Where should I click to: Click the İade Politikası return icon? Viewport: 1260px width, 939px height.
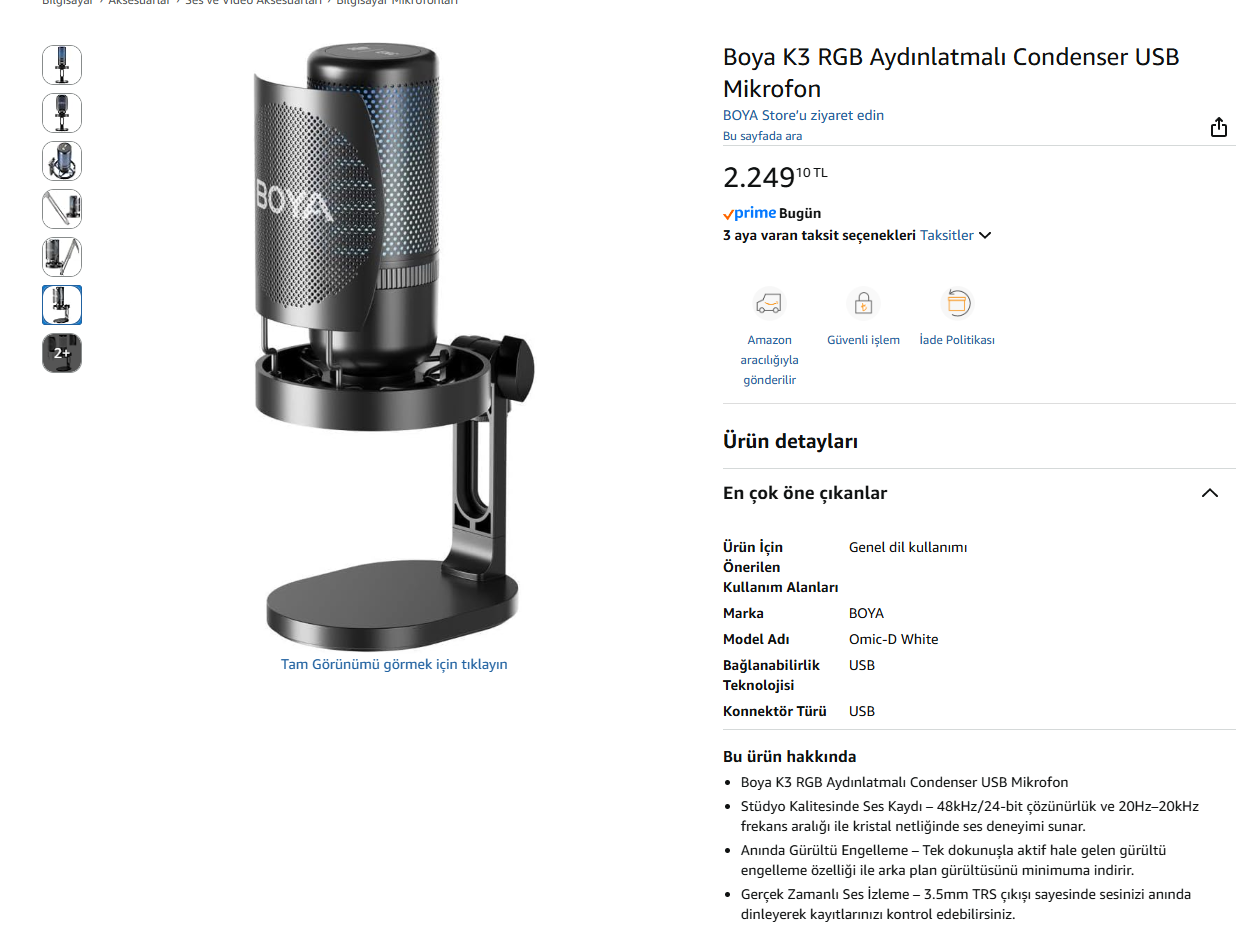tap(957, 303)
